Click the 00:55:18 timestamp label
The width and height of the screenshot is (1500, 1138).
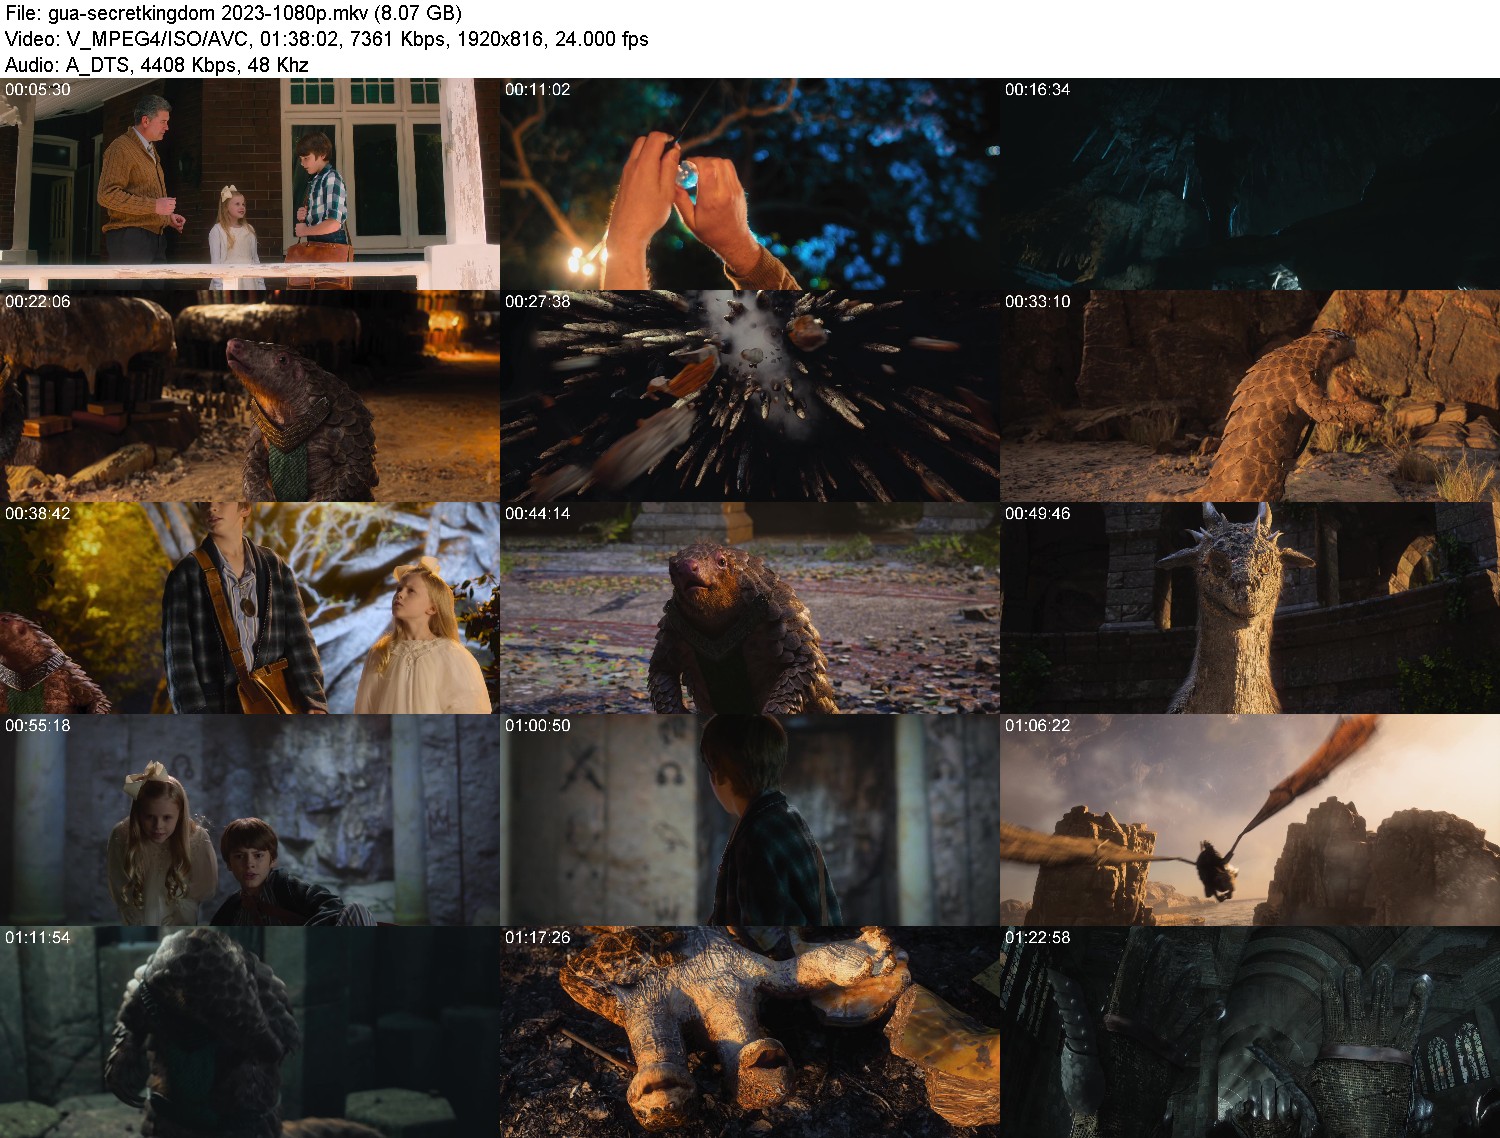38,725
